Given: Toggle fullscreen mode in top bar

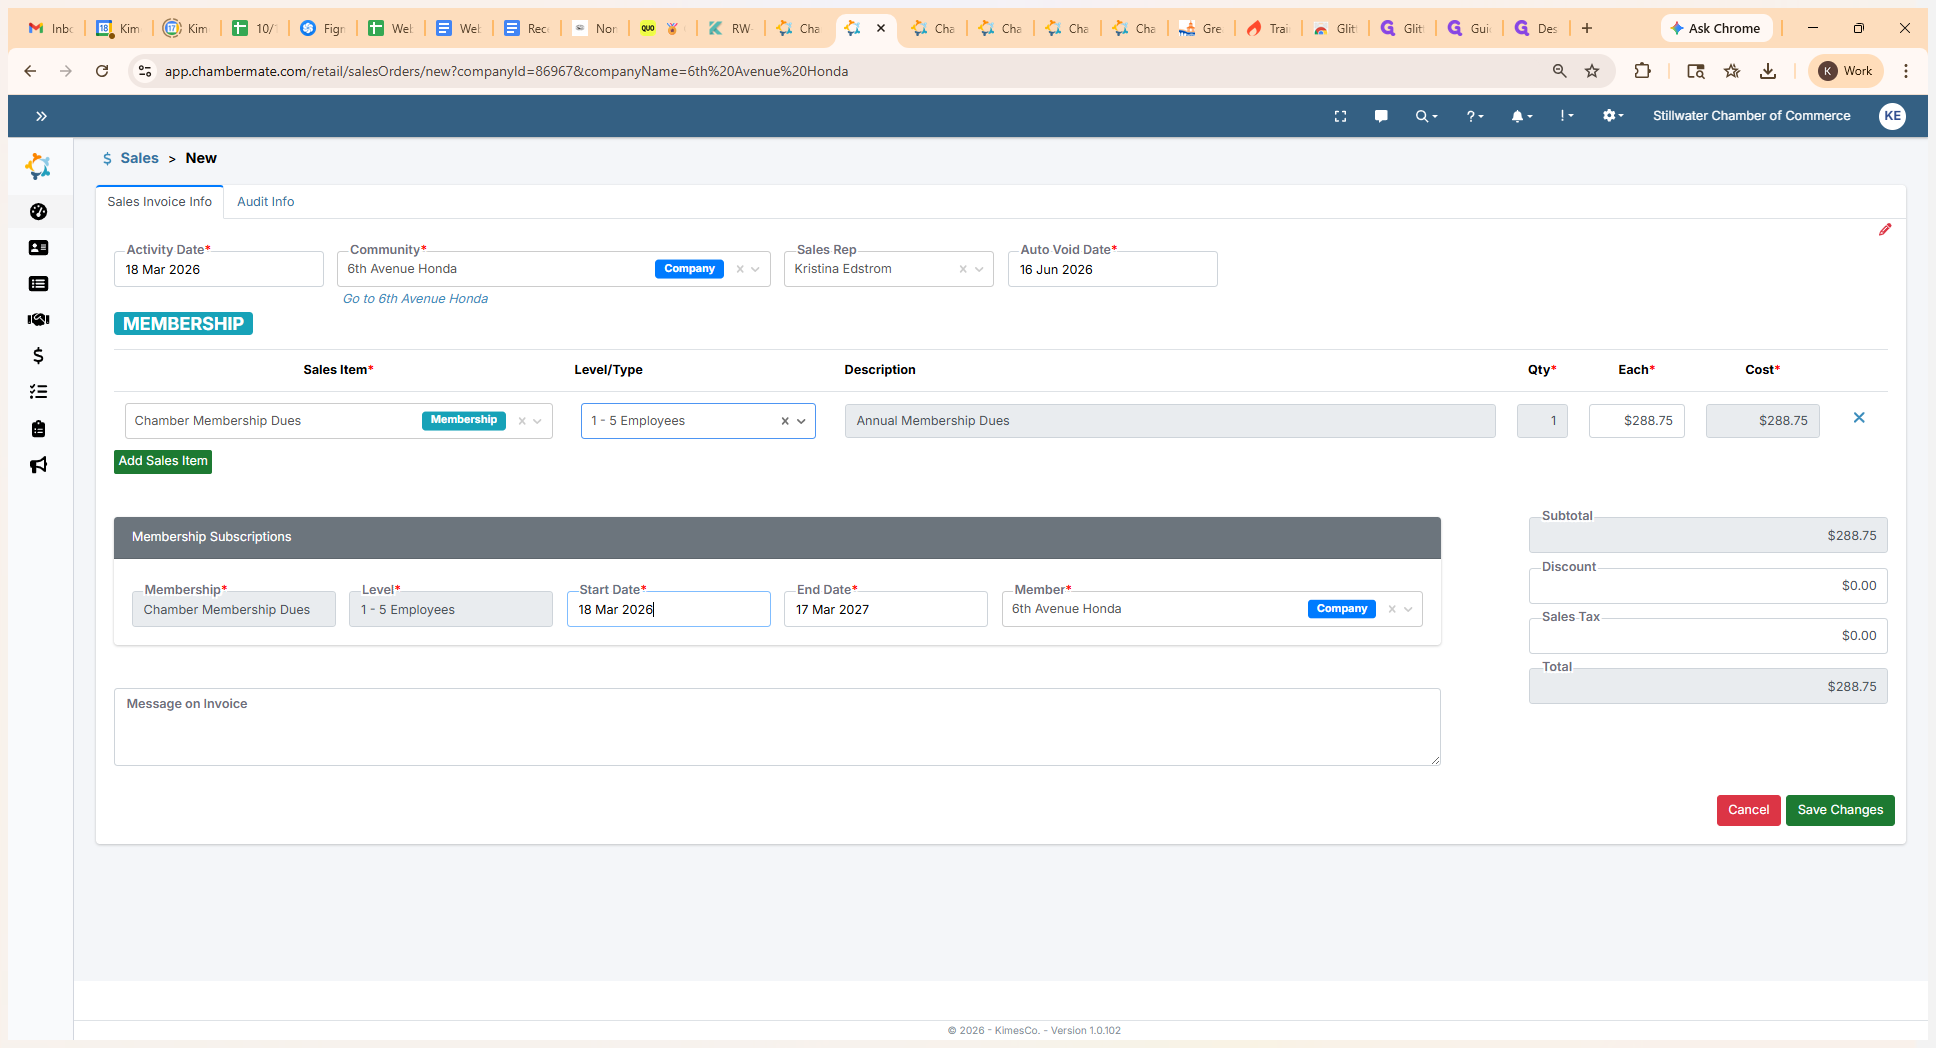Looking at the screenshot, I should point(1340,116).
